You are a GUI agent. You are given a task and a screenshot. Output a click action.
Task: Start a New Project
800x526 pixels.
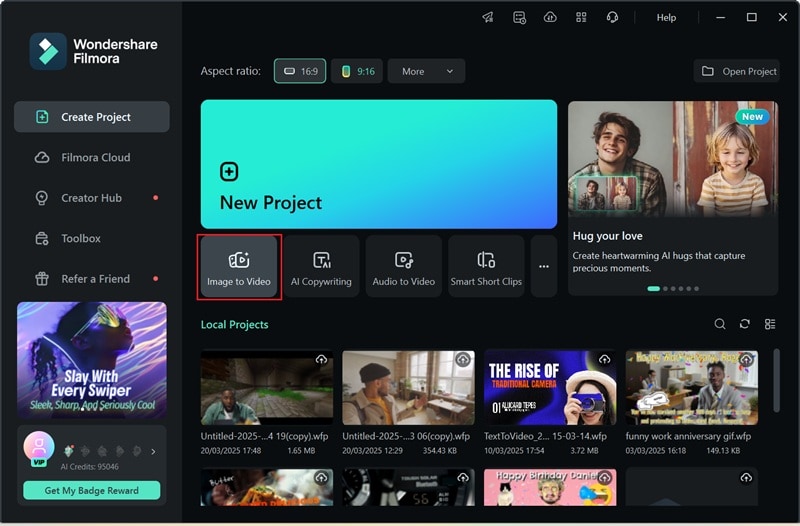[379, 164]
